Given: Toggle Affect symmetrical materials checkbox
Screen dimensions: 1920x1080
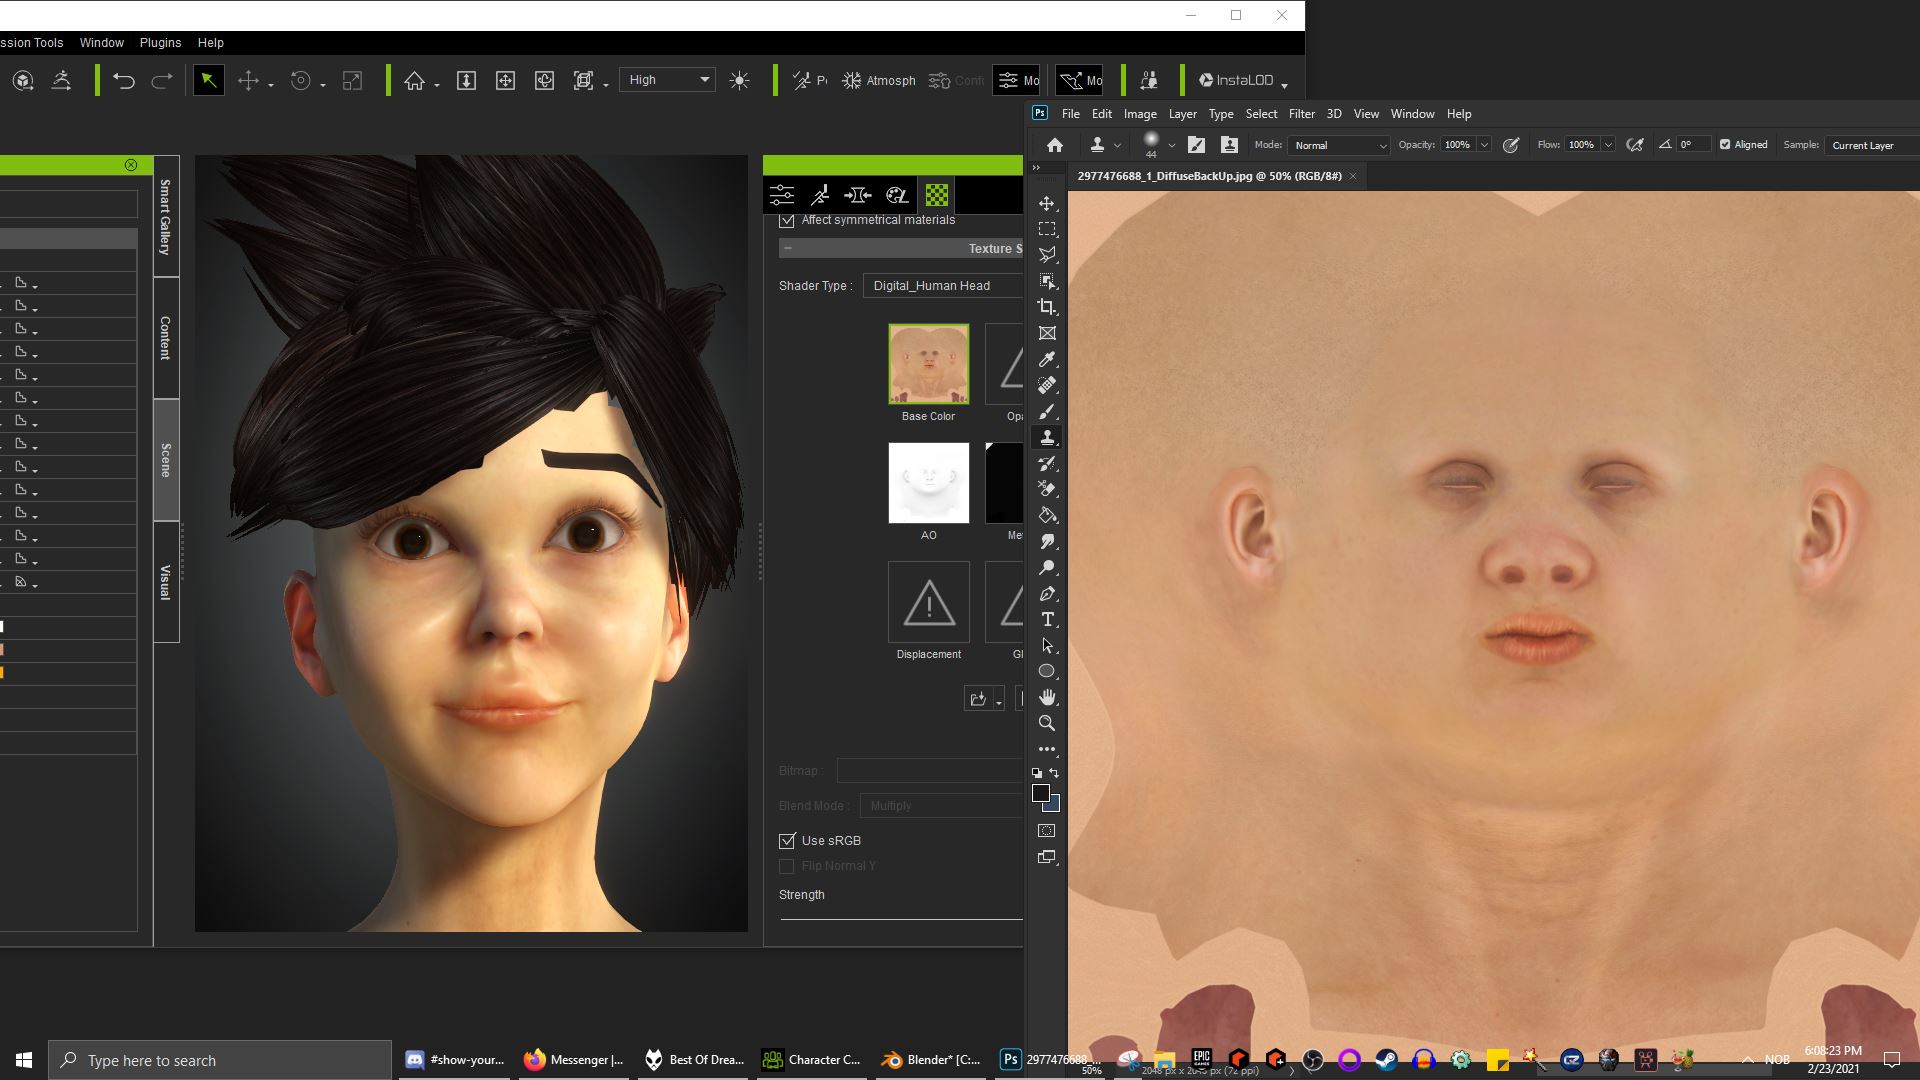Looking at the screenshot, I should [x=787, y=220].
